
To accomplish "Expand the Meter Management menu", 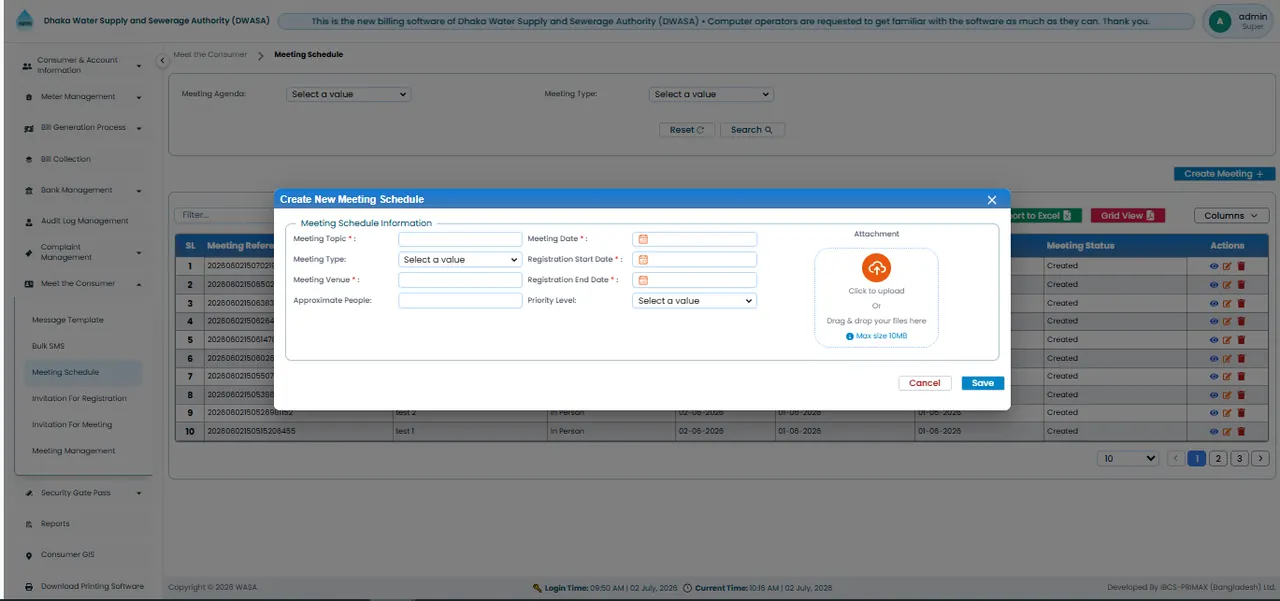I will click(82, 97).
